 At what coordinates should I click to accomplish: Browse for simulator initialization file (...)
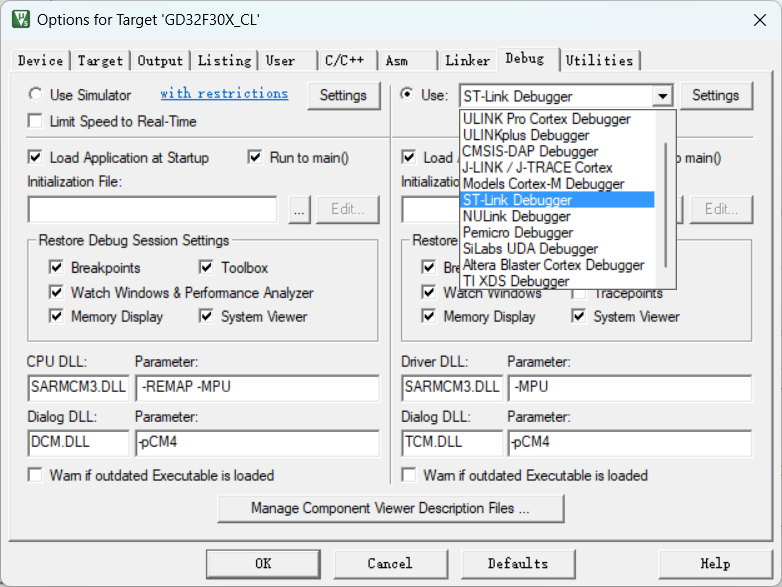click(x=299, y=209)
